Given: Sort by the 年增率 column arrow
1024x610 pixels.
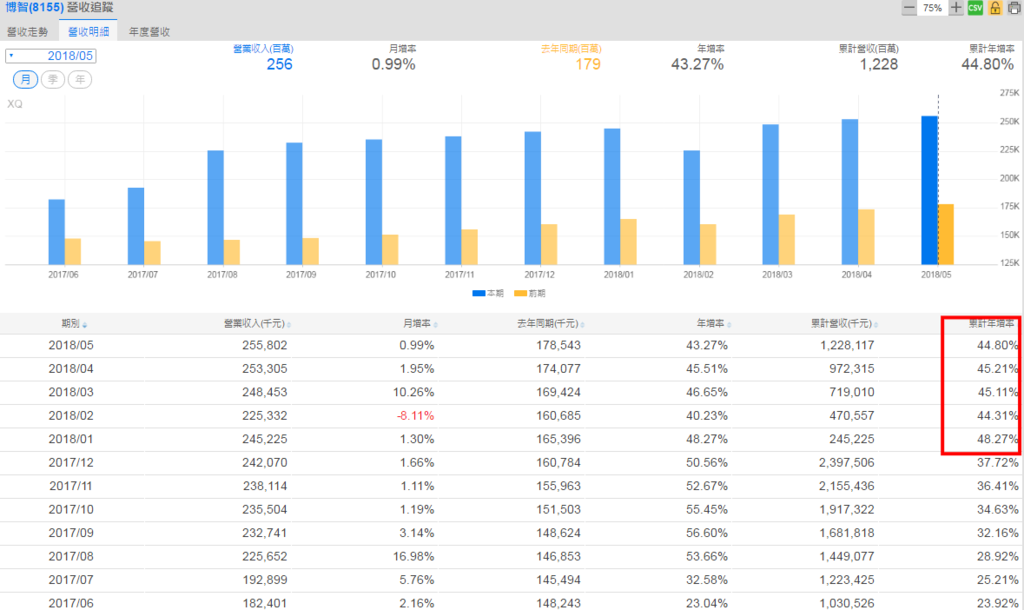Looking at the screenshot, I should tap(729, 325).
